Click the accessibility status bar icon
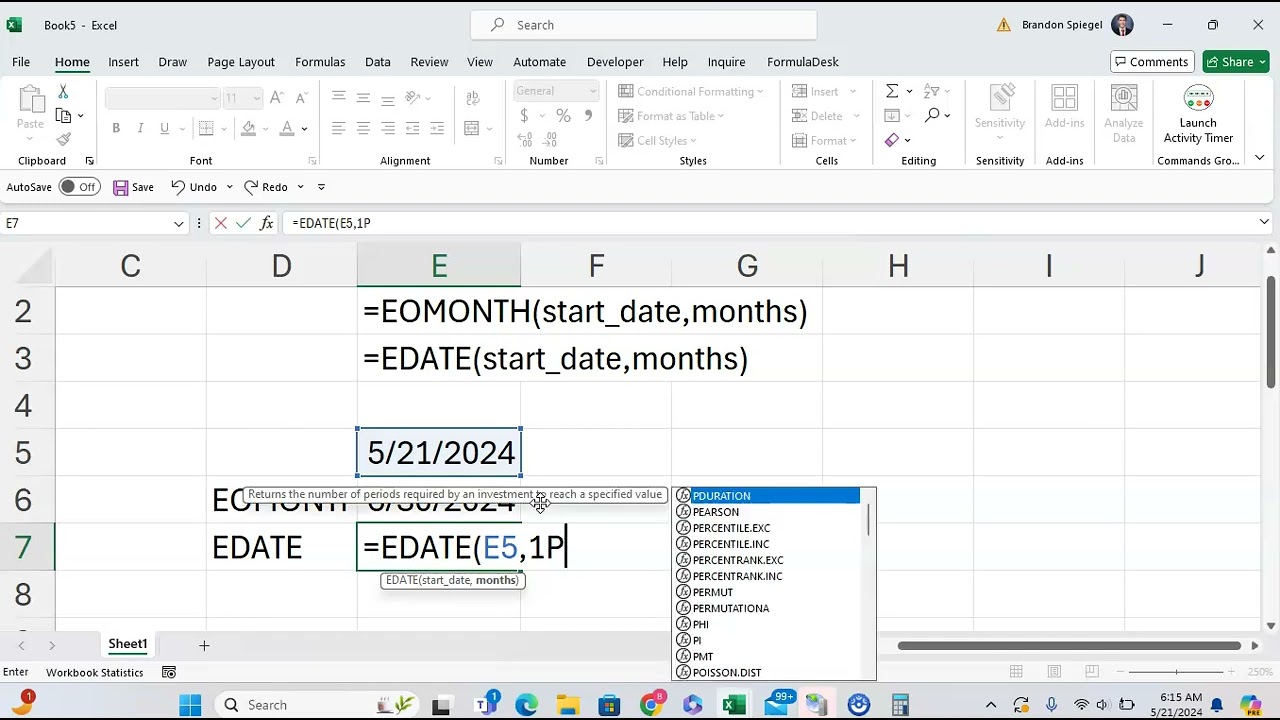The width and height of the screenshot is (1280, 720). (x=169, y=672)
